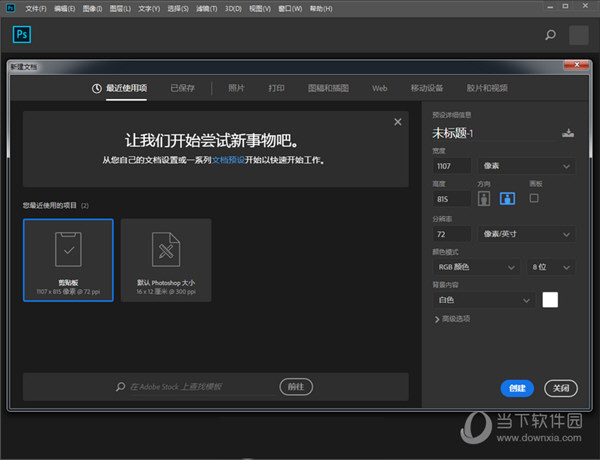The width and height of the screenshot is (600, 460).
Task: Switch to the Web tab
Action: tap(380, 88)
